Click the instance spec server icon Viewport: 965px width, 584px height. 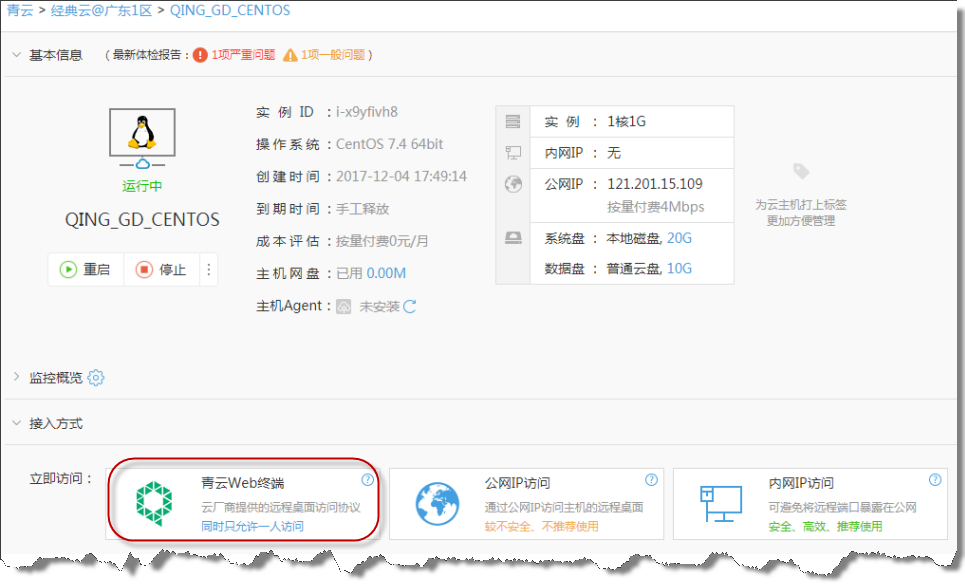[513, 121]
